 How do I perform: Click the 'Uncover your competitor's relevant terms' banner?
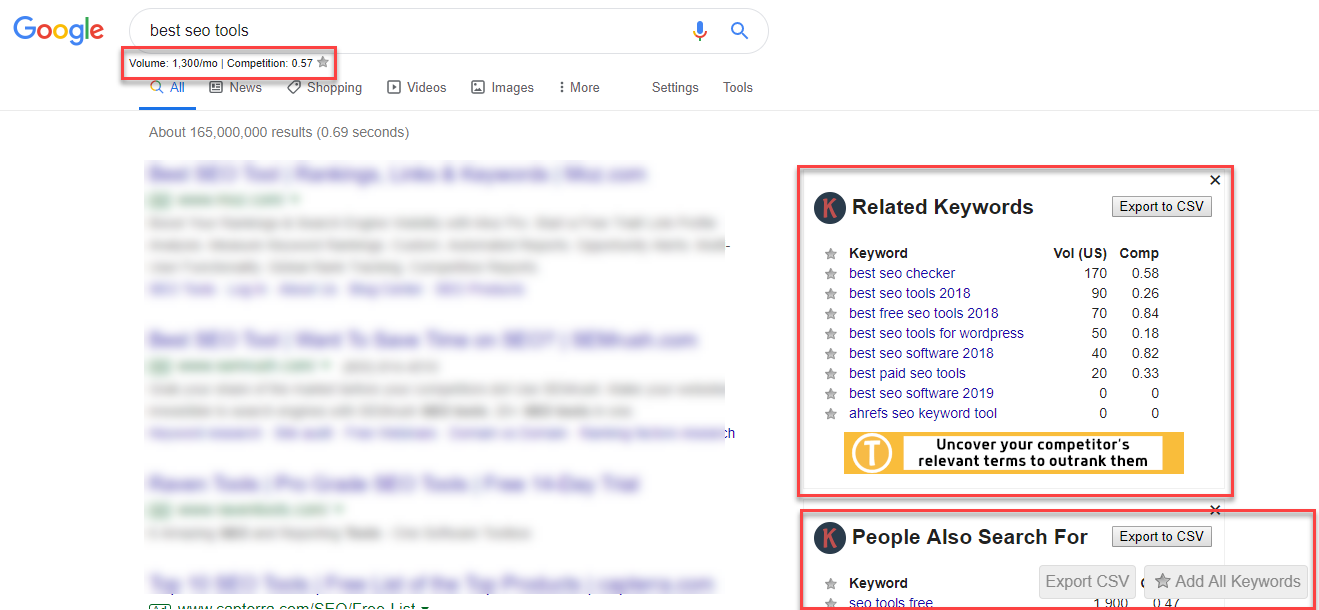pos(1014,453)
